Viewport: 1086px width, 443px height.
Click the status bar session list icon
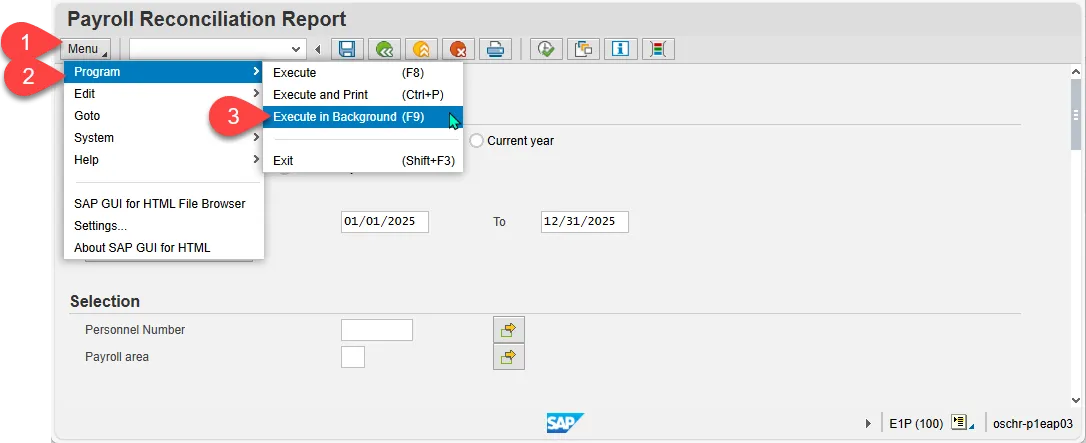[x=962, y=423]
